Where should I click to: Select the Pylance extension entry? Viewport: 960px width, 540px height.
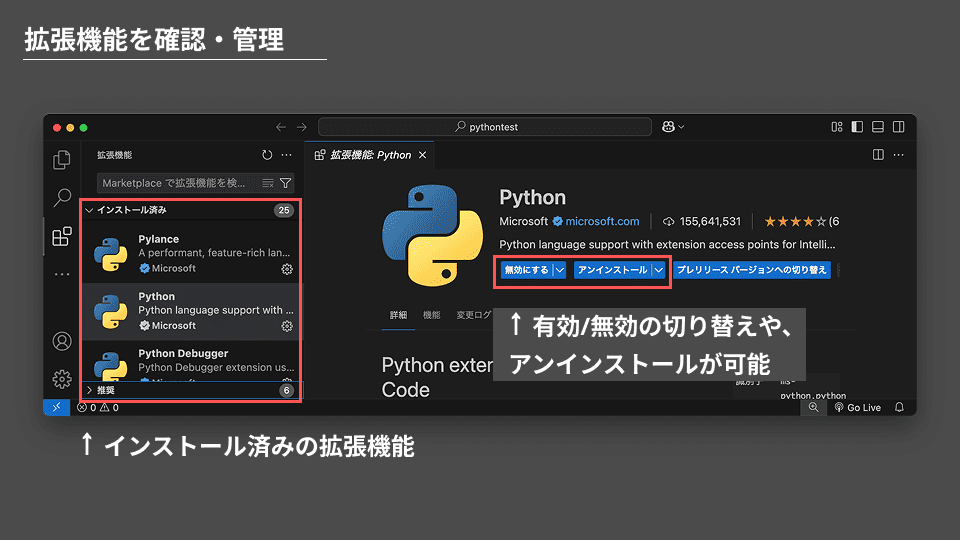click(191, 253)
